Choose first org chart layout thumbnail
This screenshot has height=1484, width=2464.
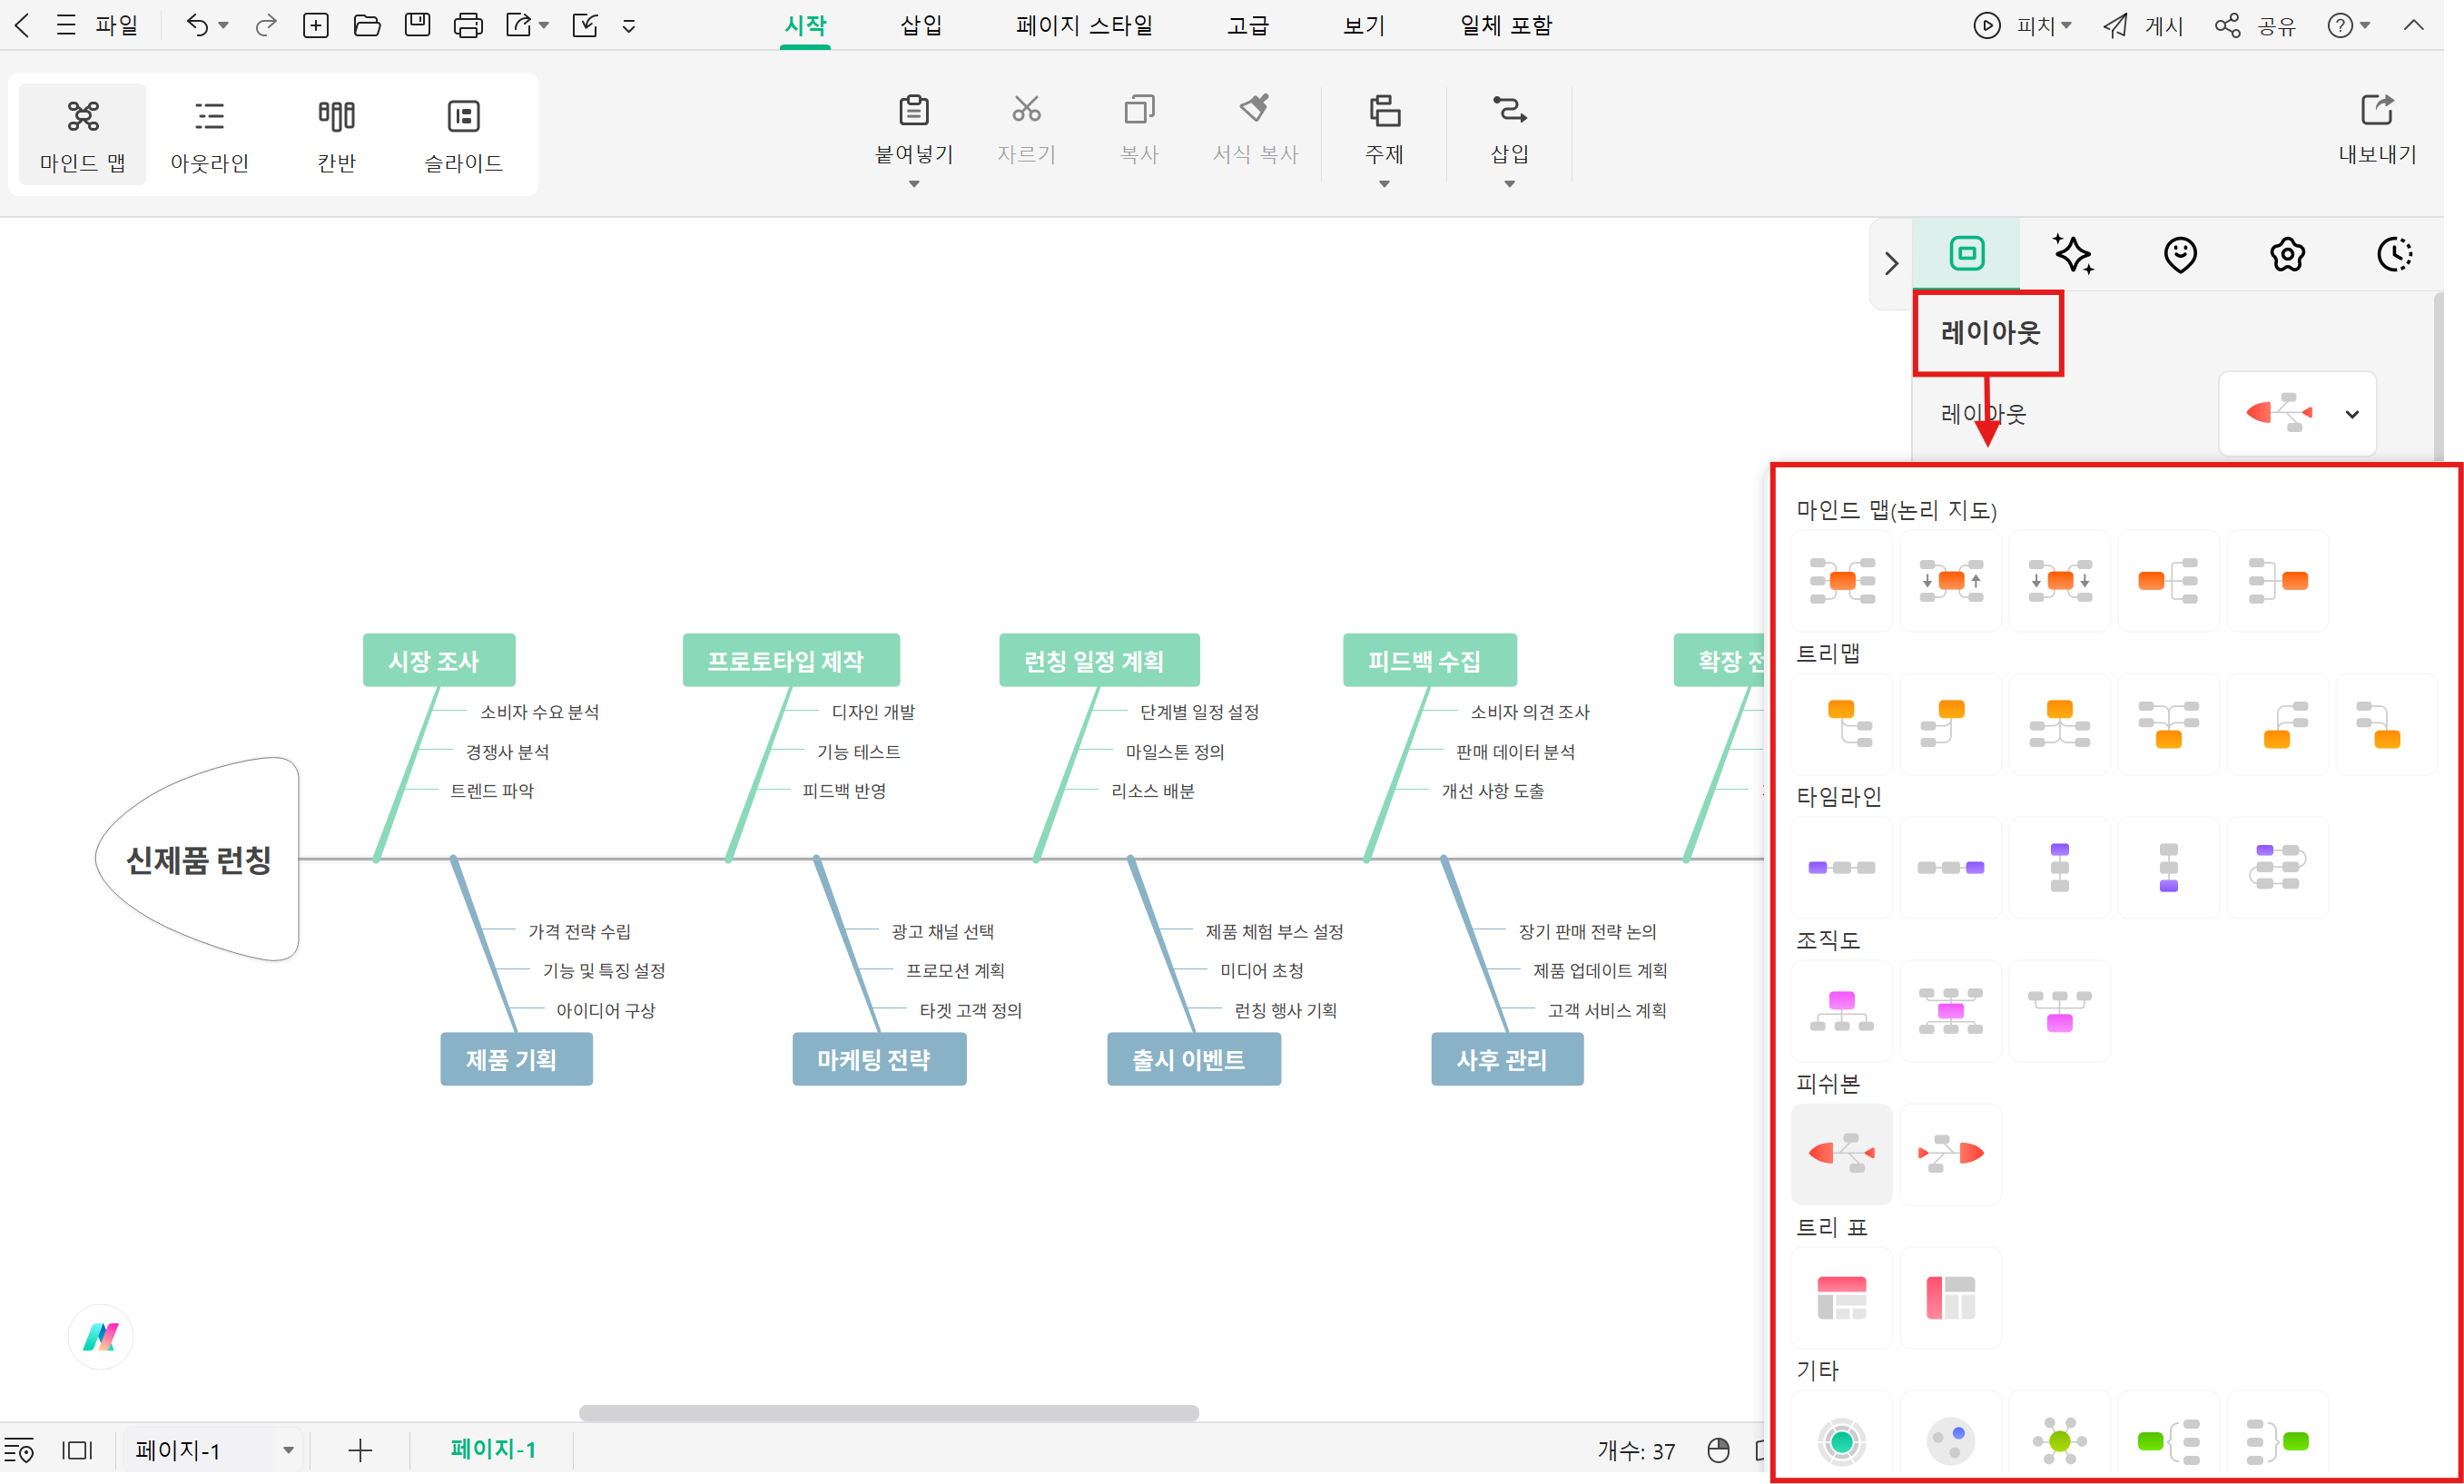coord(1841,1011)
